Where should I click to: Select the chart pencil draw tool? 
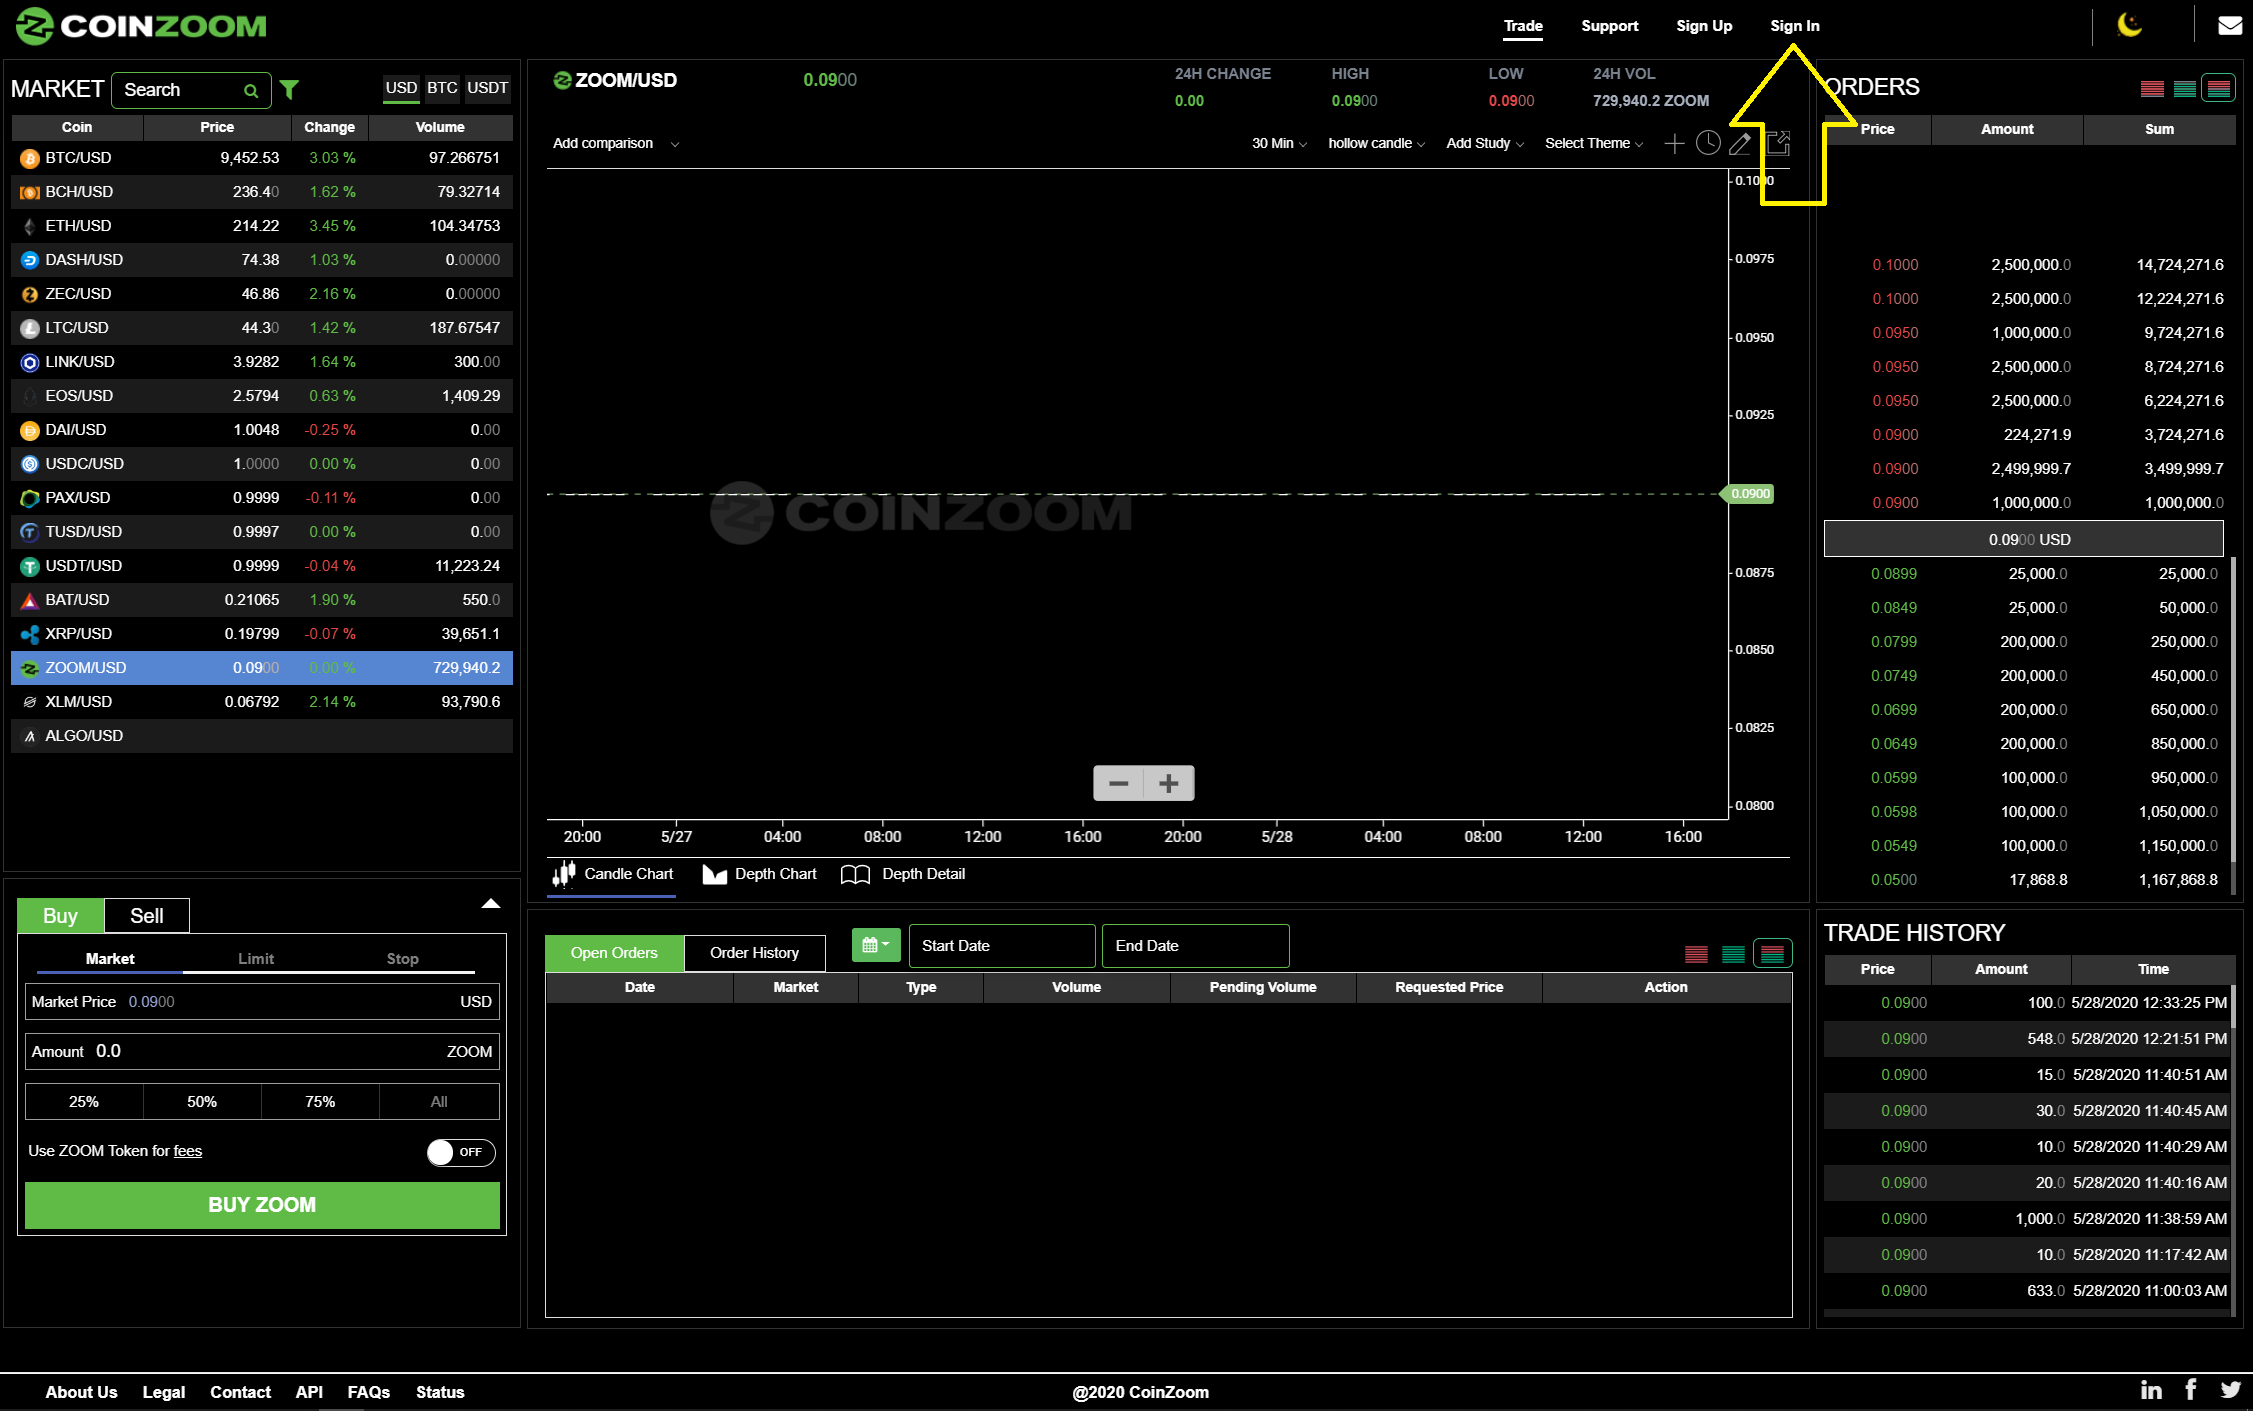pos(1740,144)
